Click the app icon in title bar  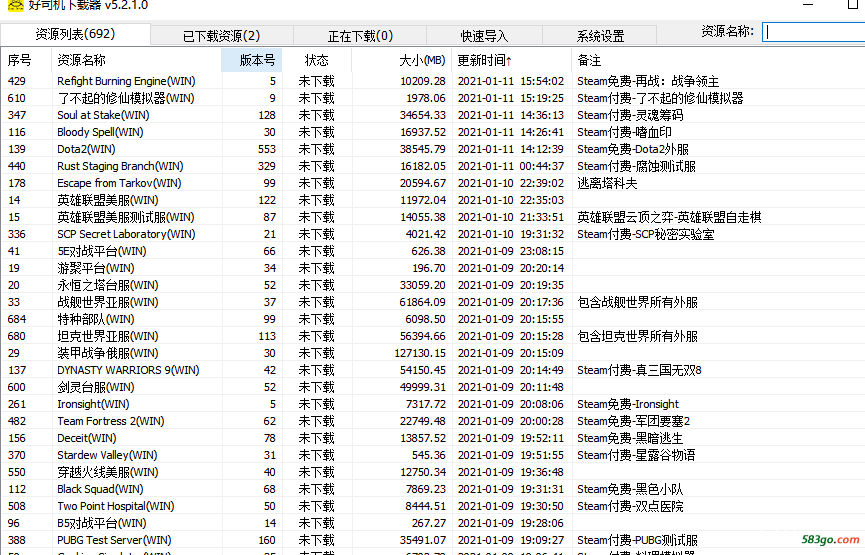(15, 6)
